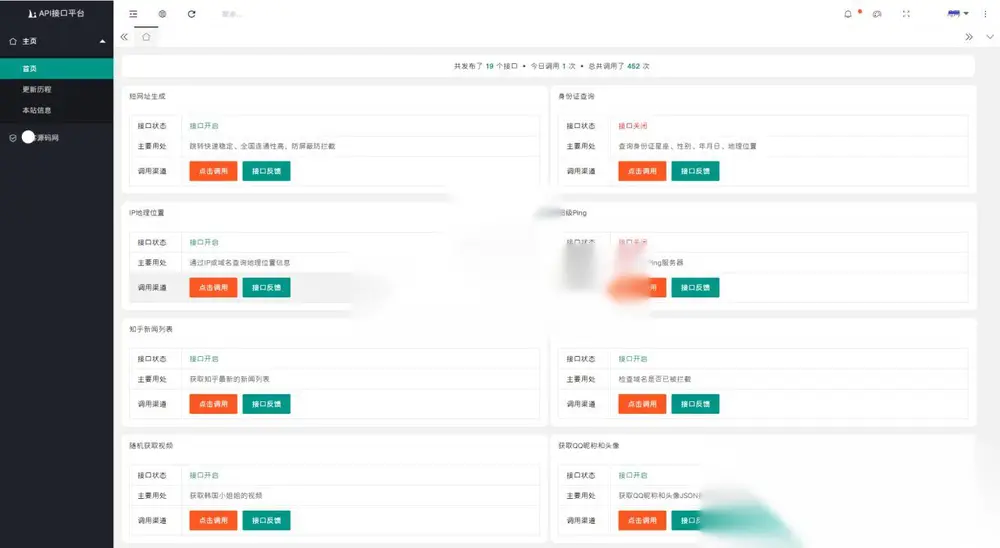1000x548 pixels.
Task: Click the published interfaces count 19
Action: click(490, 66)
